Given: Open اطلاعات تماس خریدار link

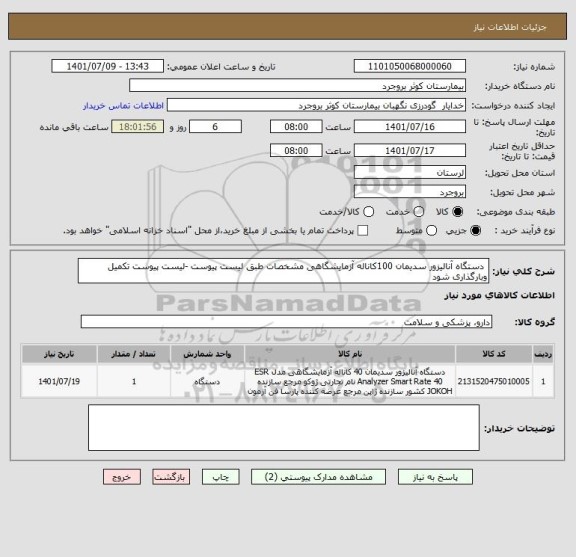Looking at the screenshot, I should (x=123, y=106).
